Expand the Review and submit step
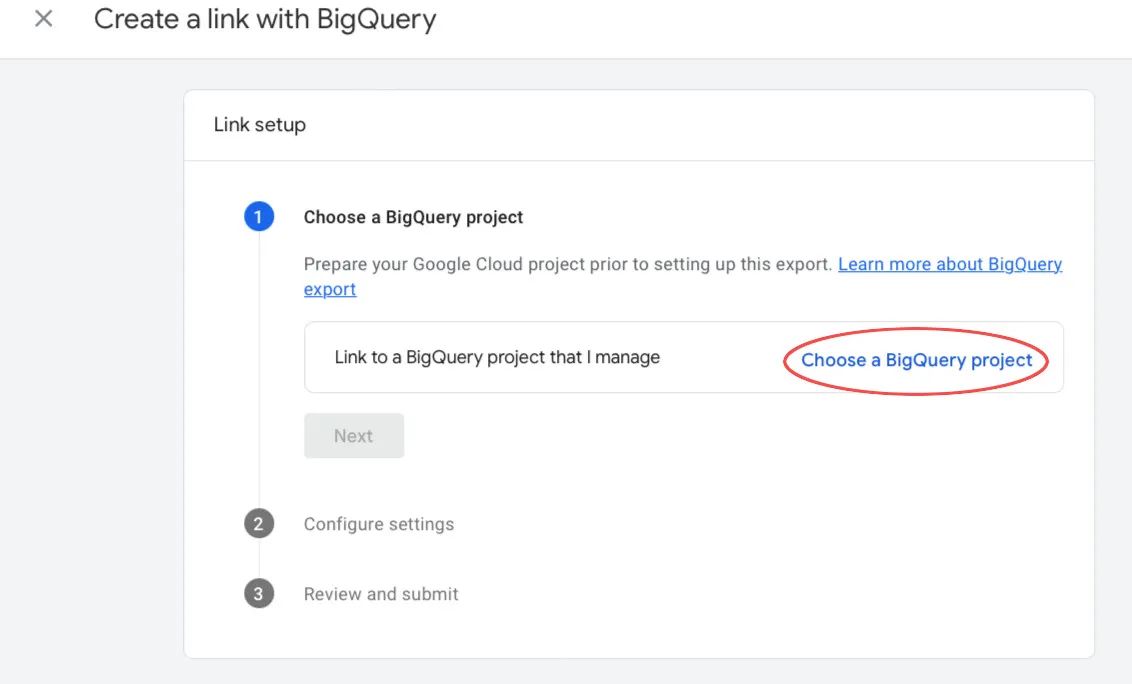The height and width of the screenshot is (684, 1132). (x=381, y=594)
